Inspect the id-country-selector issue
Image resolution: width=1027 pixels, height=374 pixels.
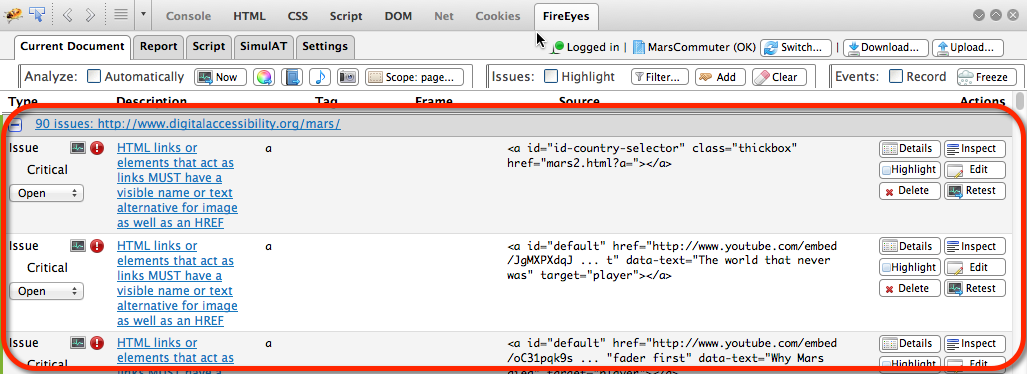click(975, 149)
